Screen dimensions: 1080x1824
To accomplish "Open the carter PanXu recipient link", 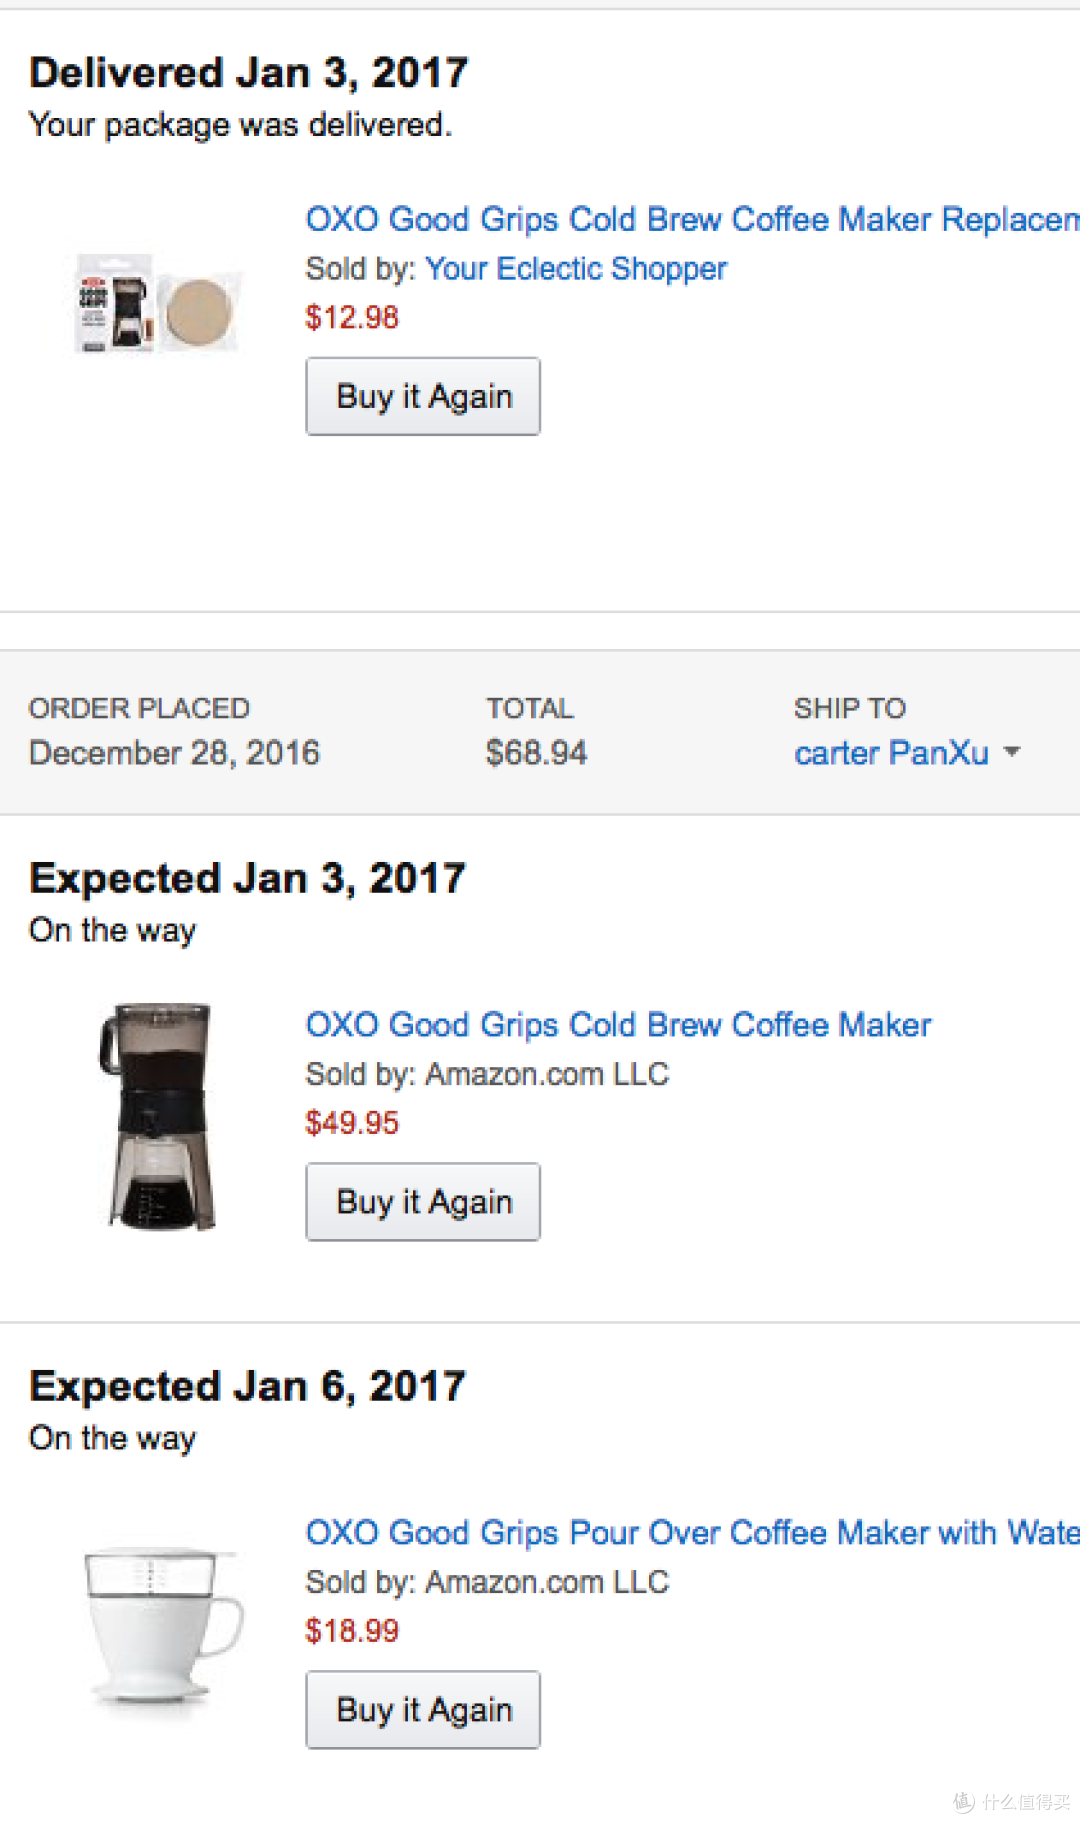I will coord(891,752).
